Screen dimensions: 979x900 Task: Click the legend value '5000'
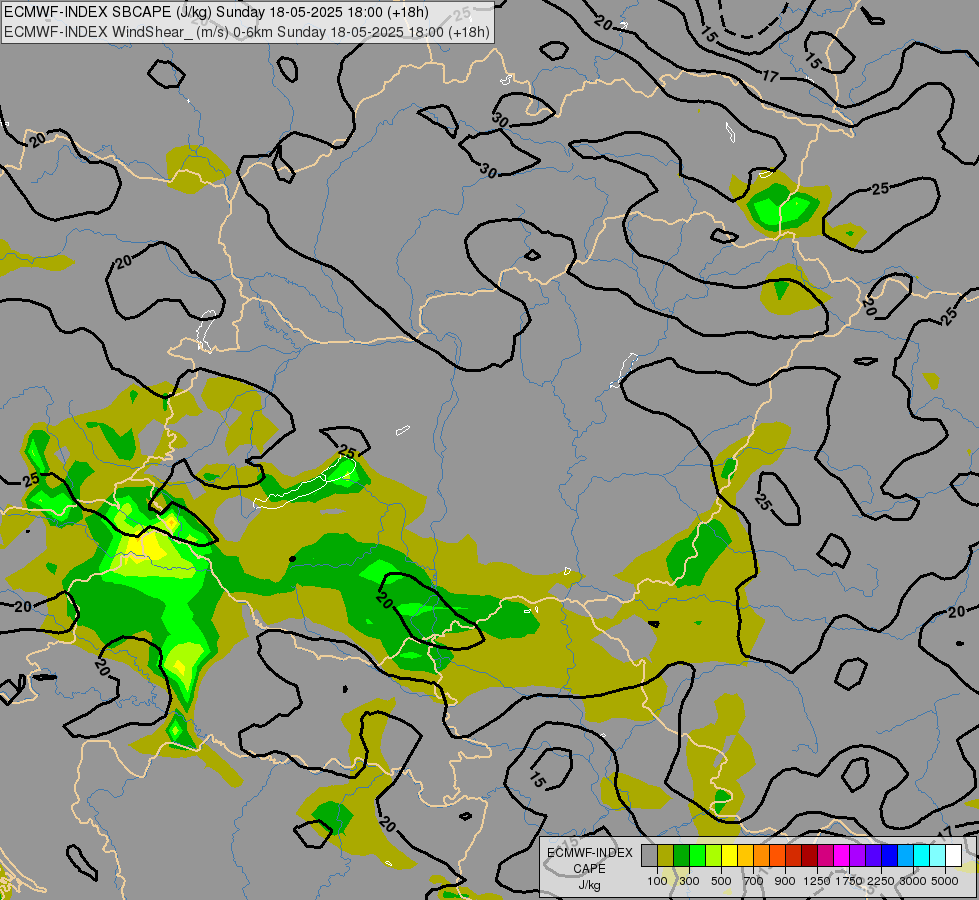click(945, 881)
